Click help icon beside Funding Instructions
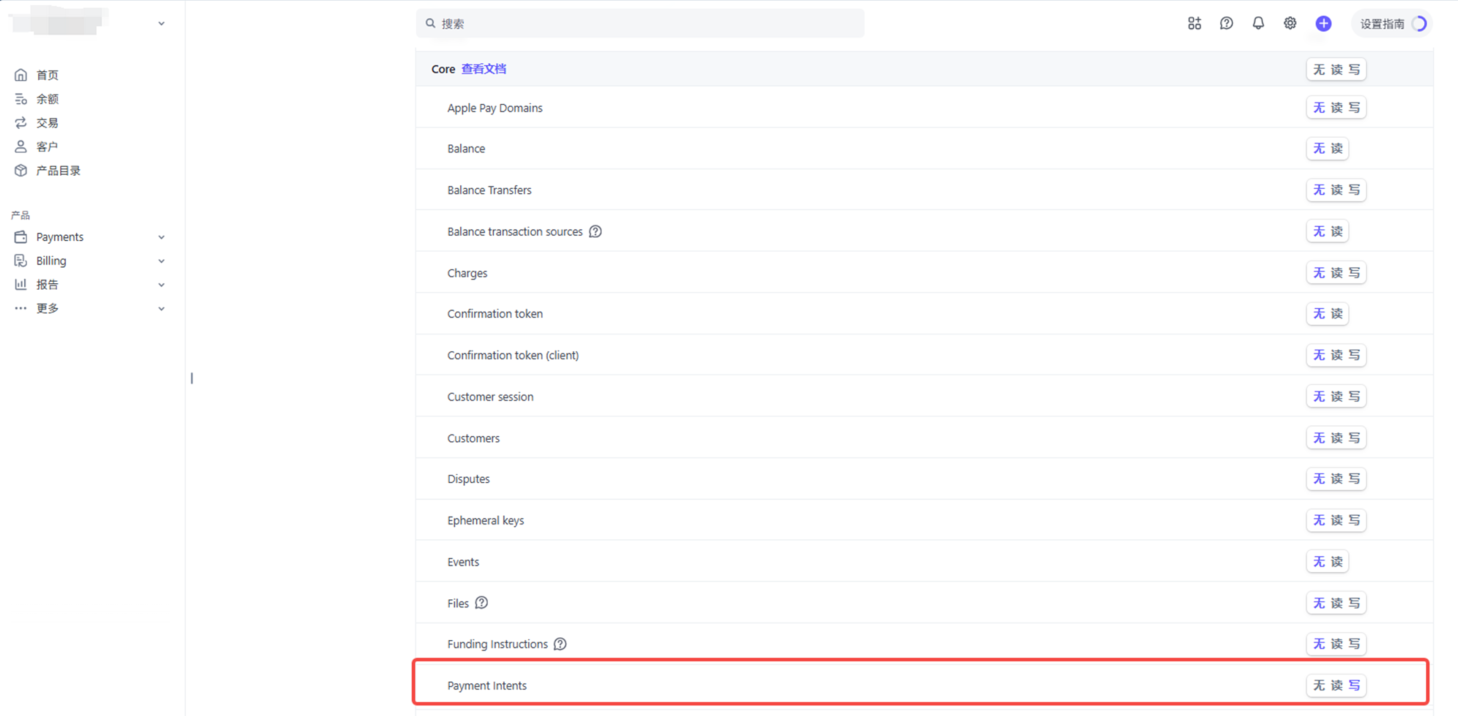This screenshot has width=1458, height=716. pyautogui.click(x=560, y=644)
